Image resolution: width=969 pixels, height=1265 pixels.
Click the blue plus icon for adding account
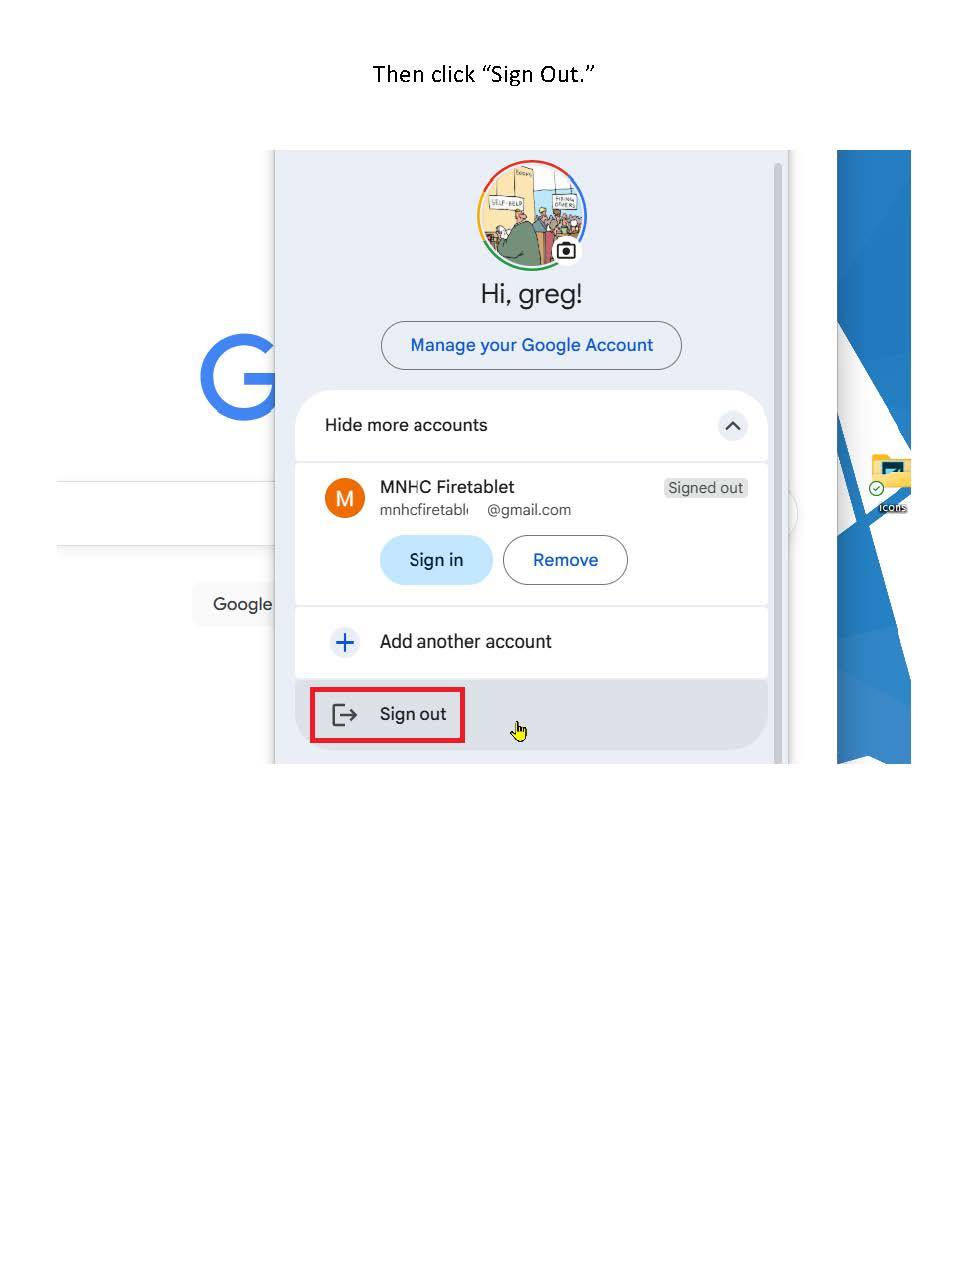tap(345, 642)
